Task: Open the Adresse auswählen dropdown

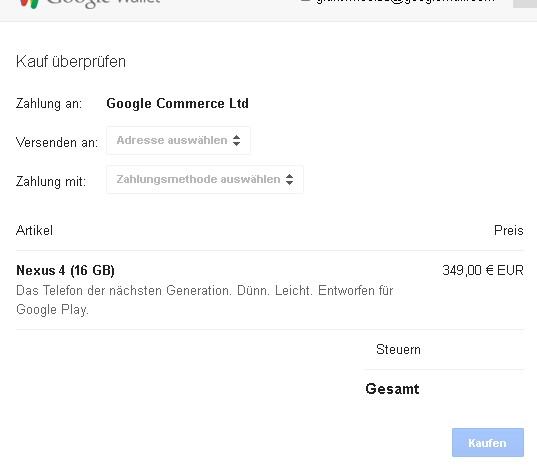Action: pos(178,140)
